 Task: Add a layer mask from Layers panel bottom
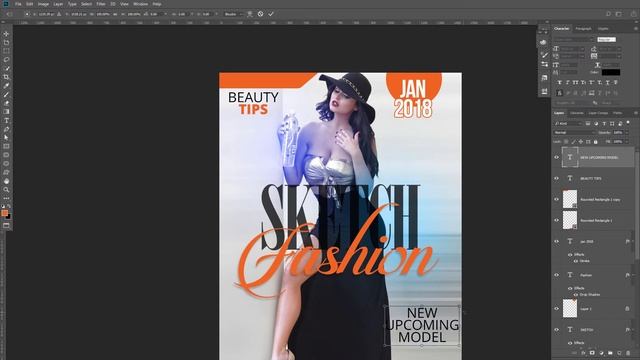592,353
